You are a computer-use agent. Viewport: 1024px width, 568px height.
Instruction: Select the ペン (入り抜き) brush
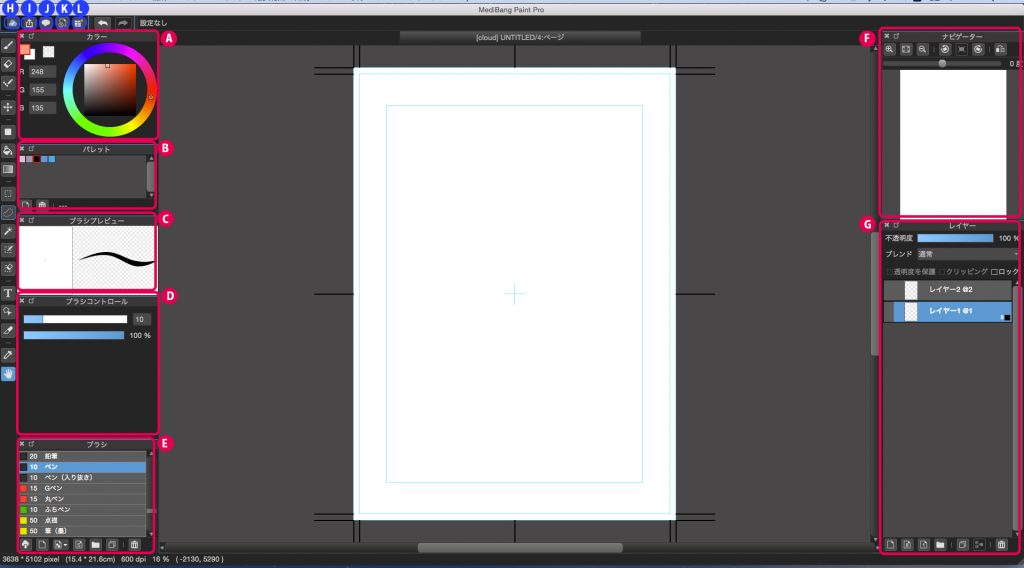click(82, 478)
